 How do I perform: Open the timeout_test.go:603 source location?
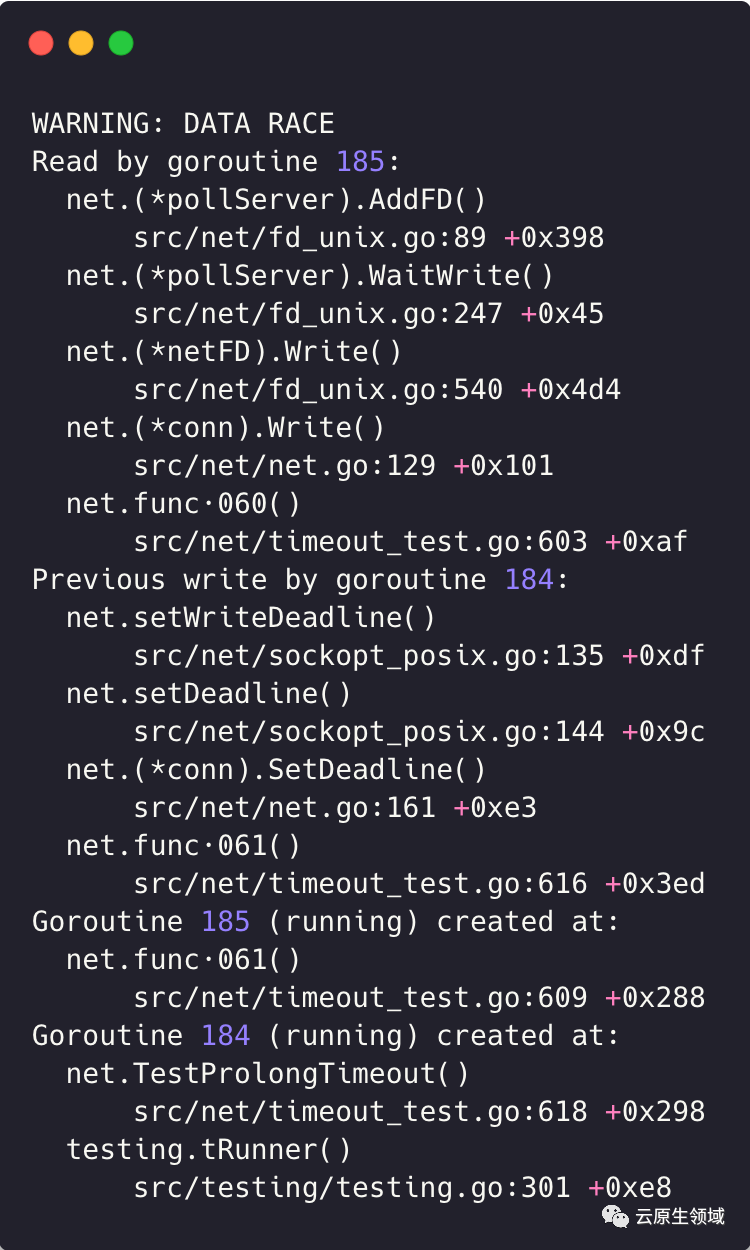tap(360, 542)
